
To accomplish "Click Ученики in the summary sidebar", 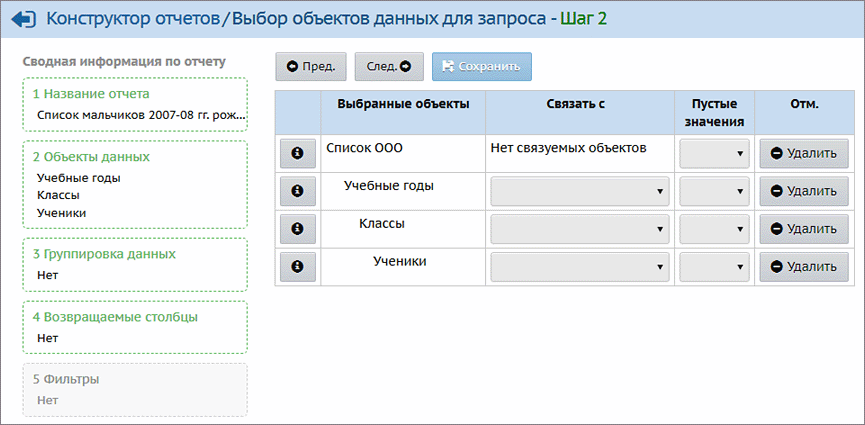I will [61, 213].
